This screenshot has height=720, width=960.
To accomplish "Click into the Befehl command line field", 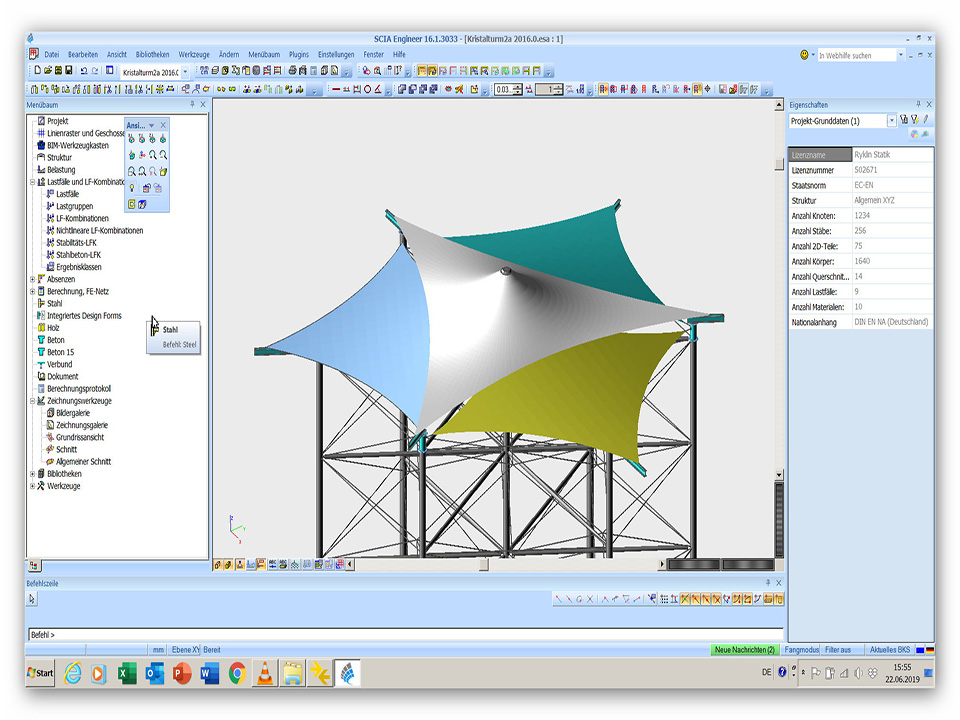I will tap(400, 635).
